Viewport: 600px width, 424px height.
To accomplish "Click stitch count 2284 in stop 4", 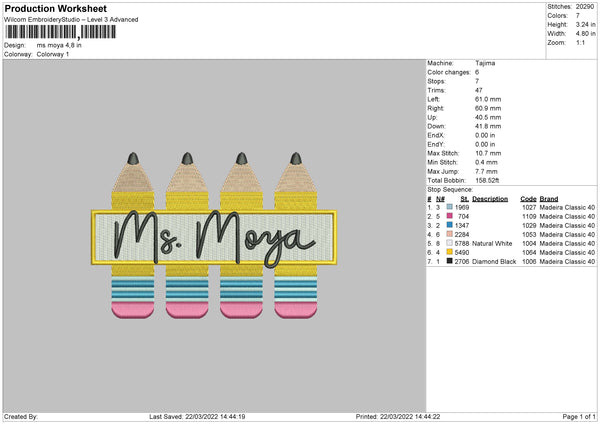I will pyautogui.click(x=462, y=235).
